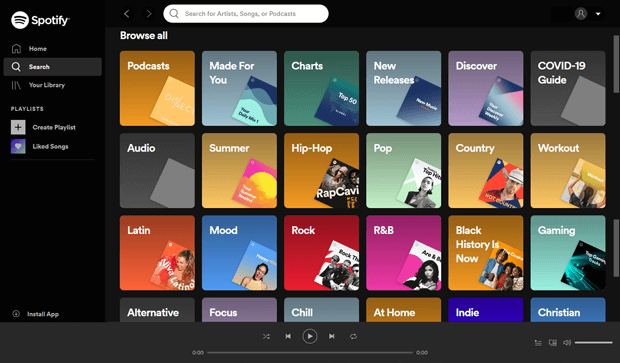
Task: Open the Hip-Hop category
Action: click(x=321, y=170)
